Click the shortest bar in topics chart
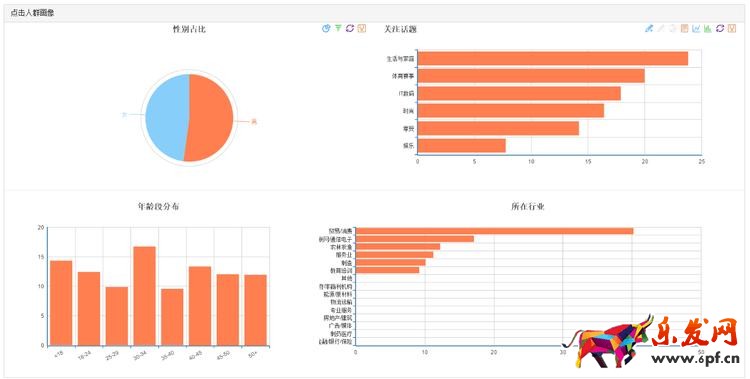The height and width of the screenshot is (379, 750). point(462,145)
